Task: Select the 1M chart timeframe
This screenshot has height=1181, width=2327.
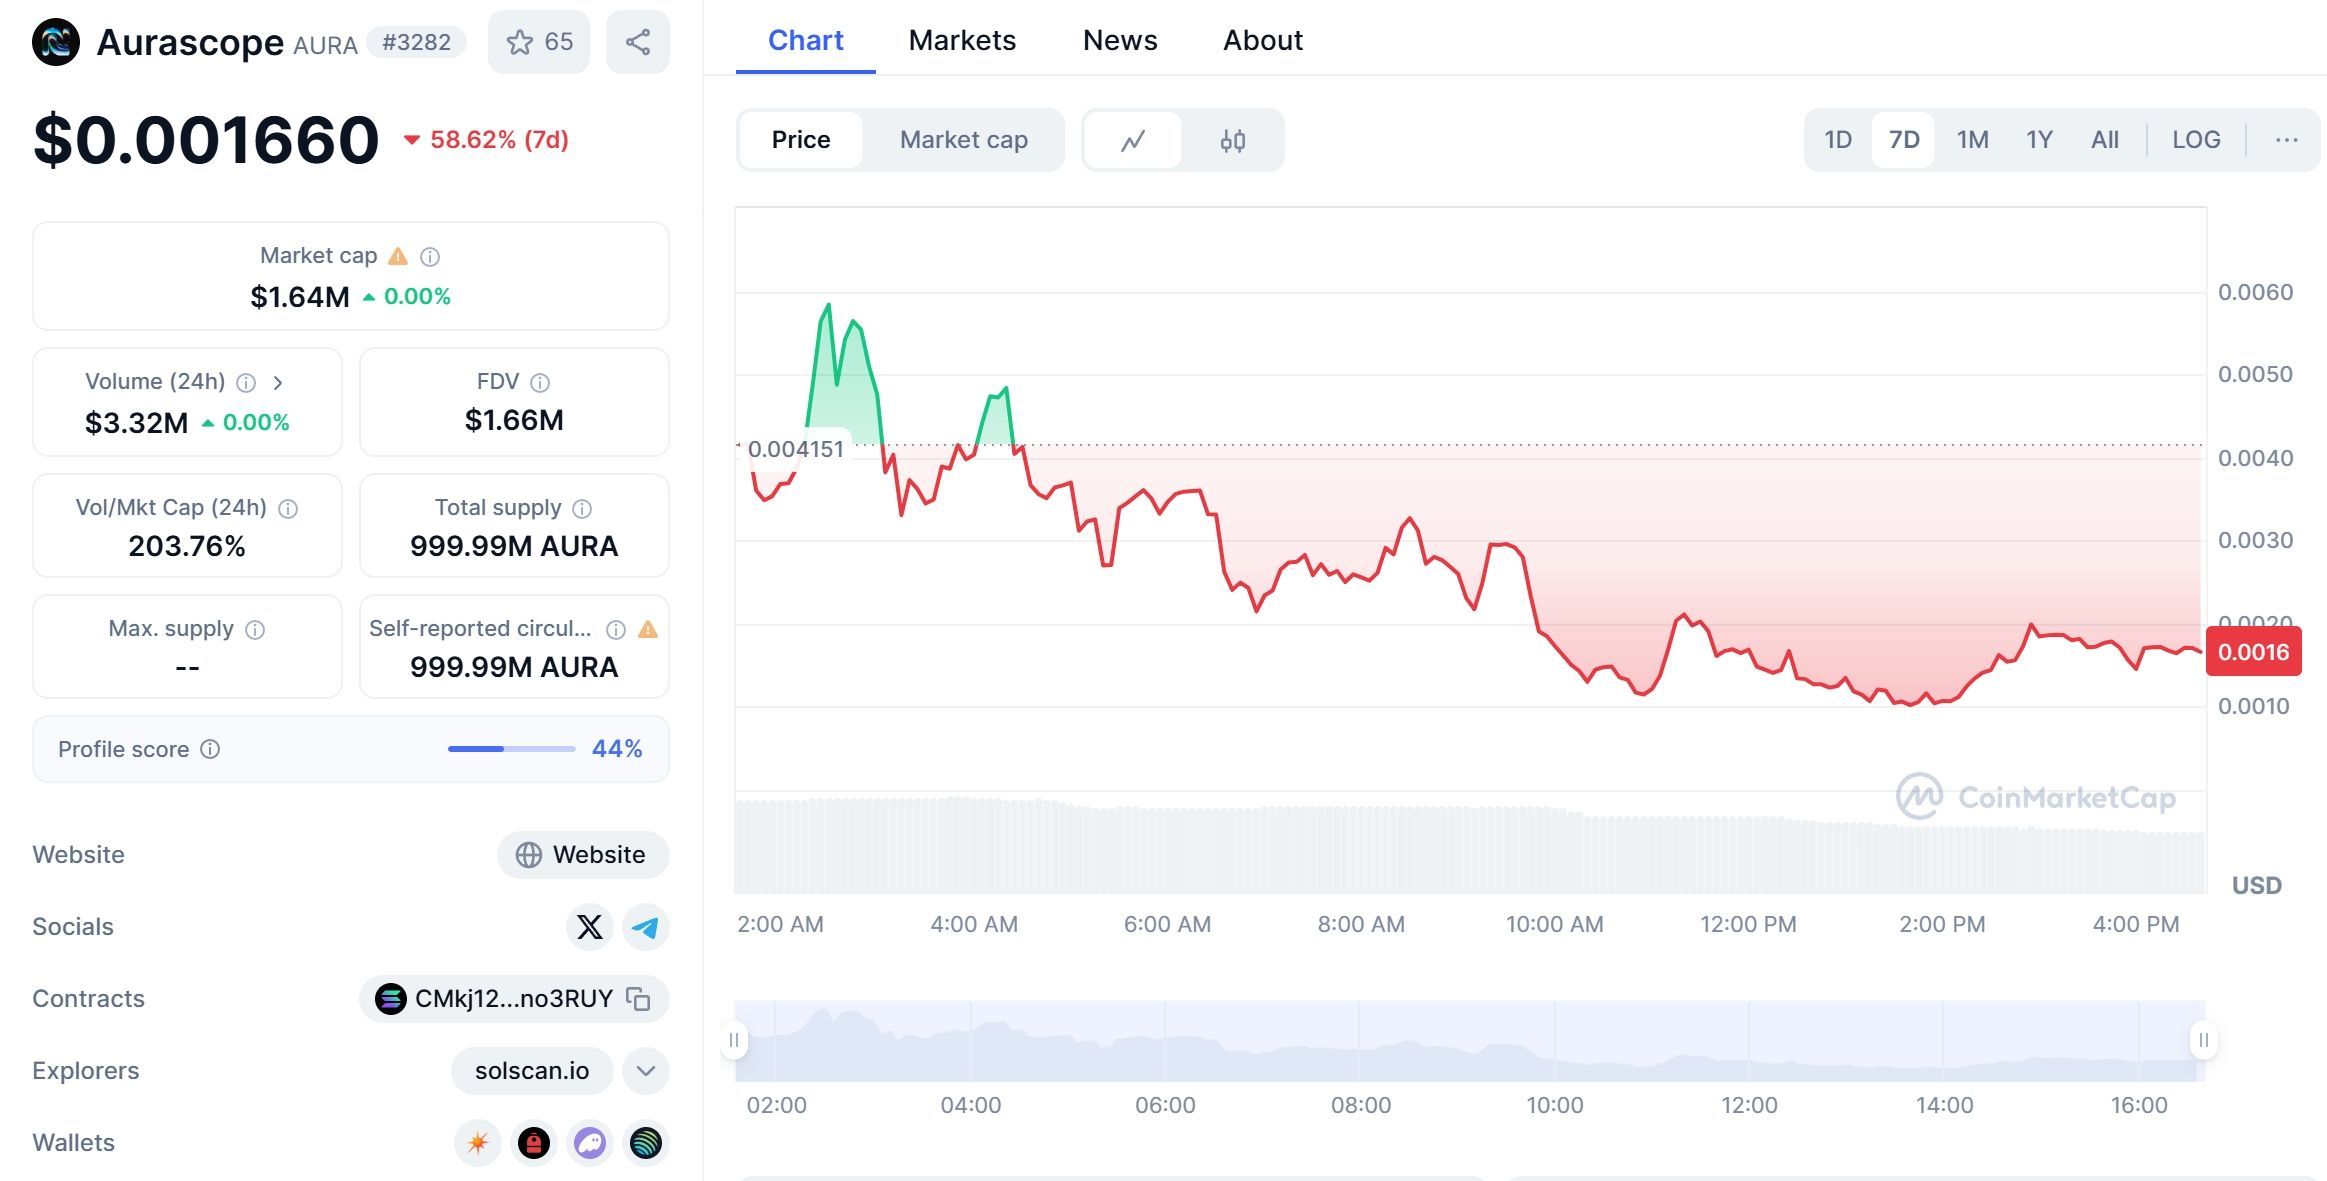Action: pos(1971,140)
